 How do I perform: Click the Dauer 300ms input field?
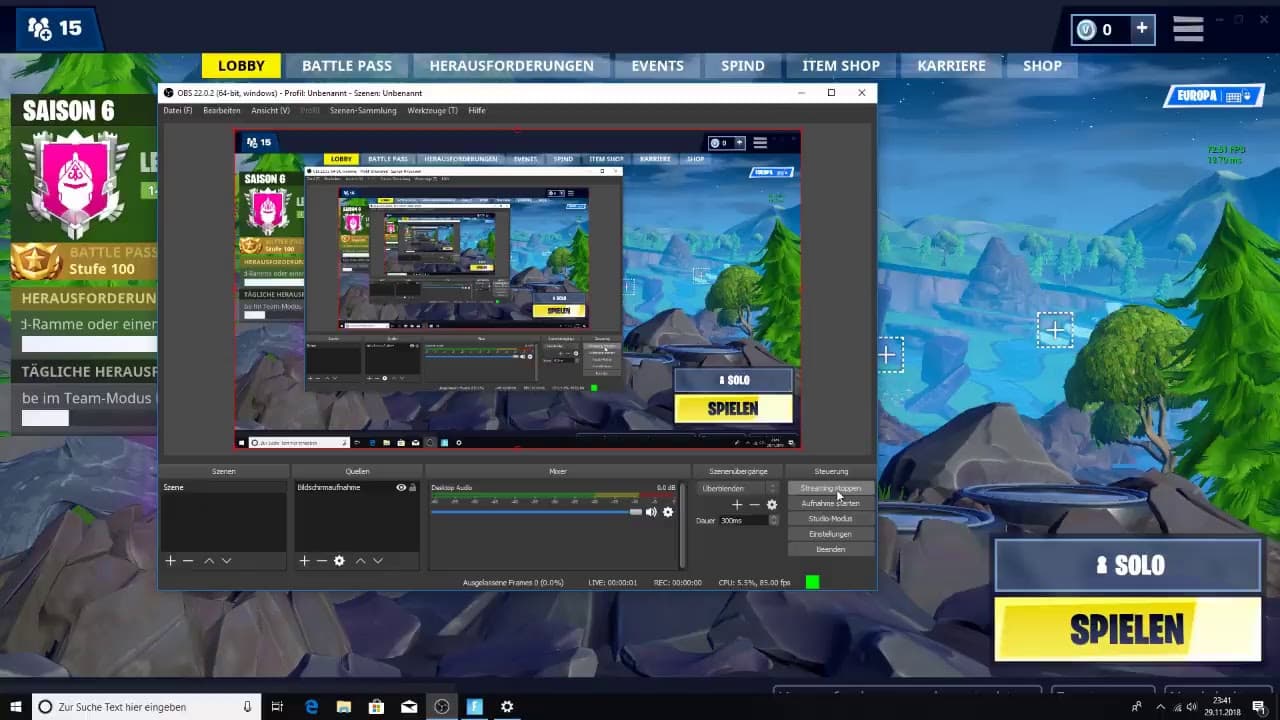743,521
